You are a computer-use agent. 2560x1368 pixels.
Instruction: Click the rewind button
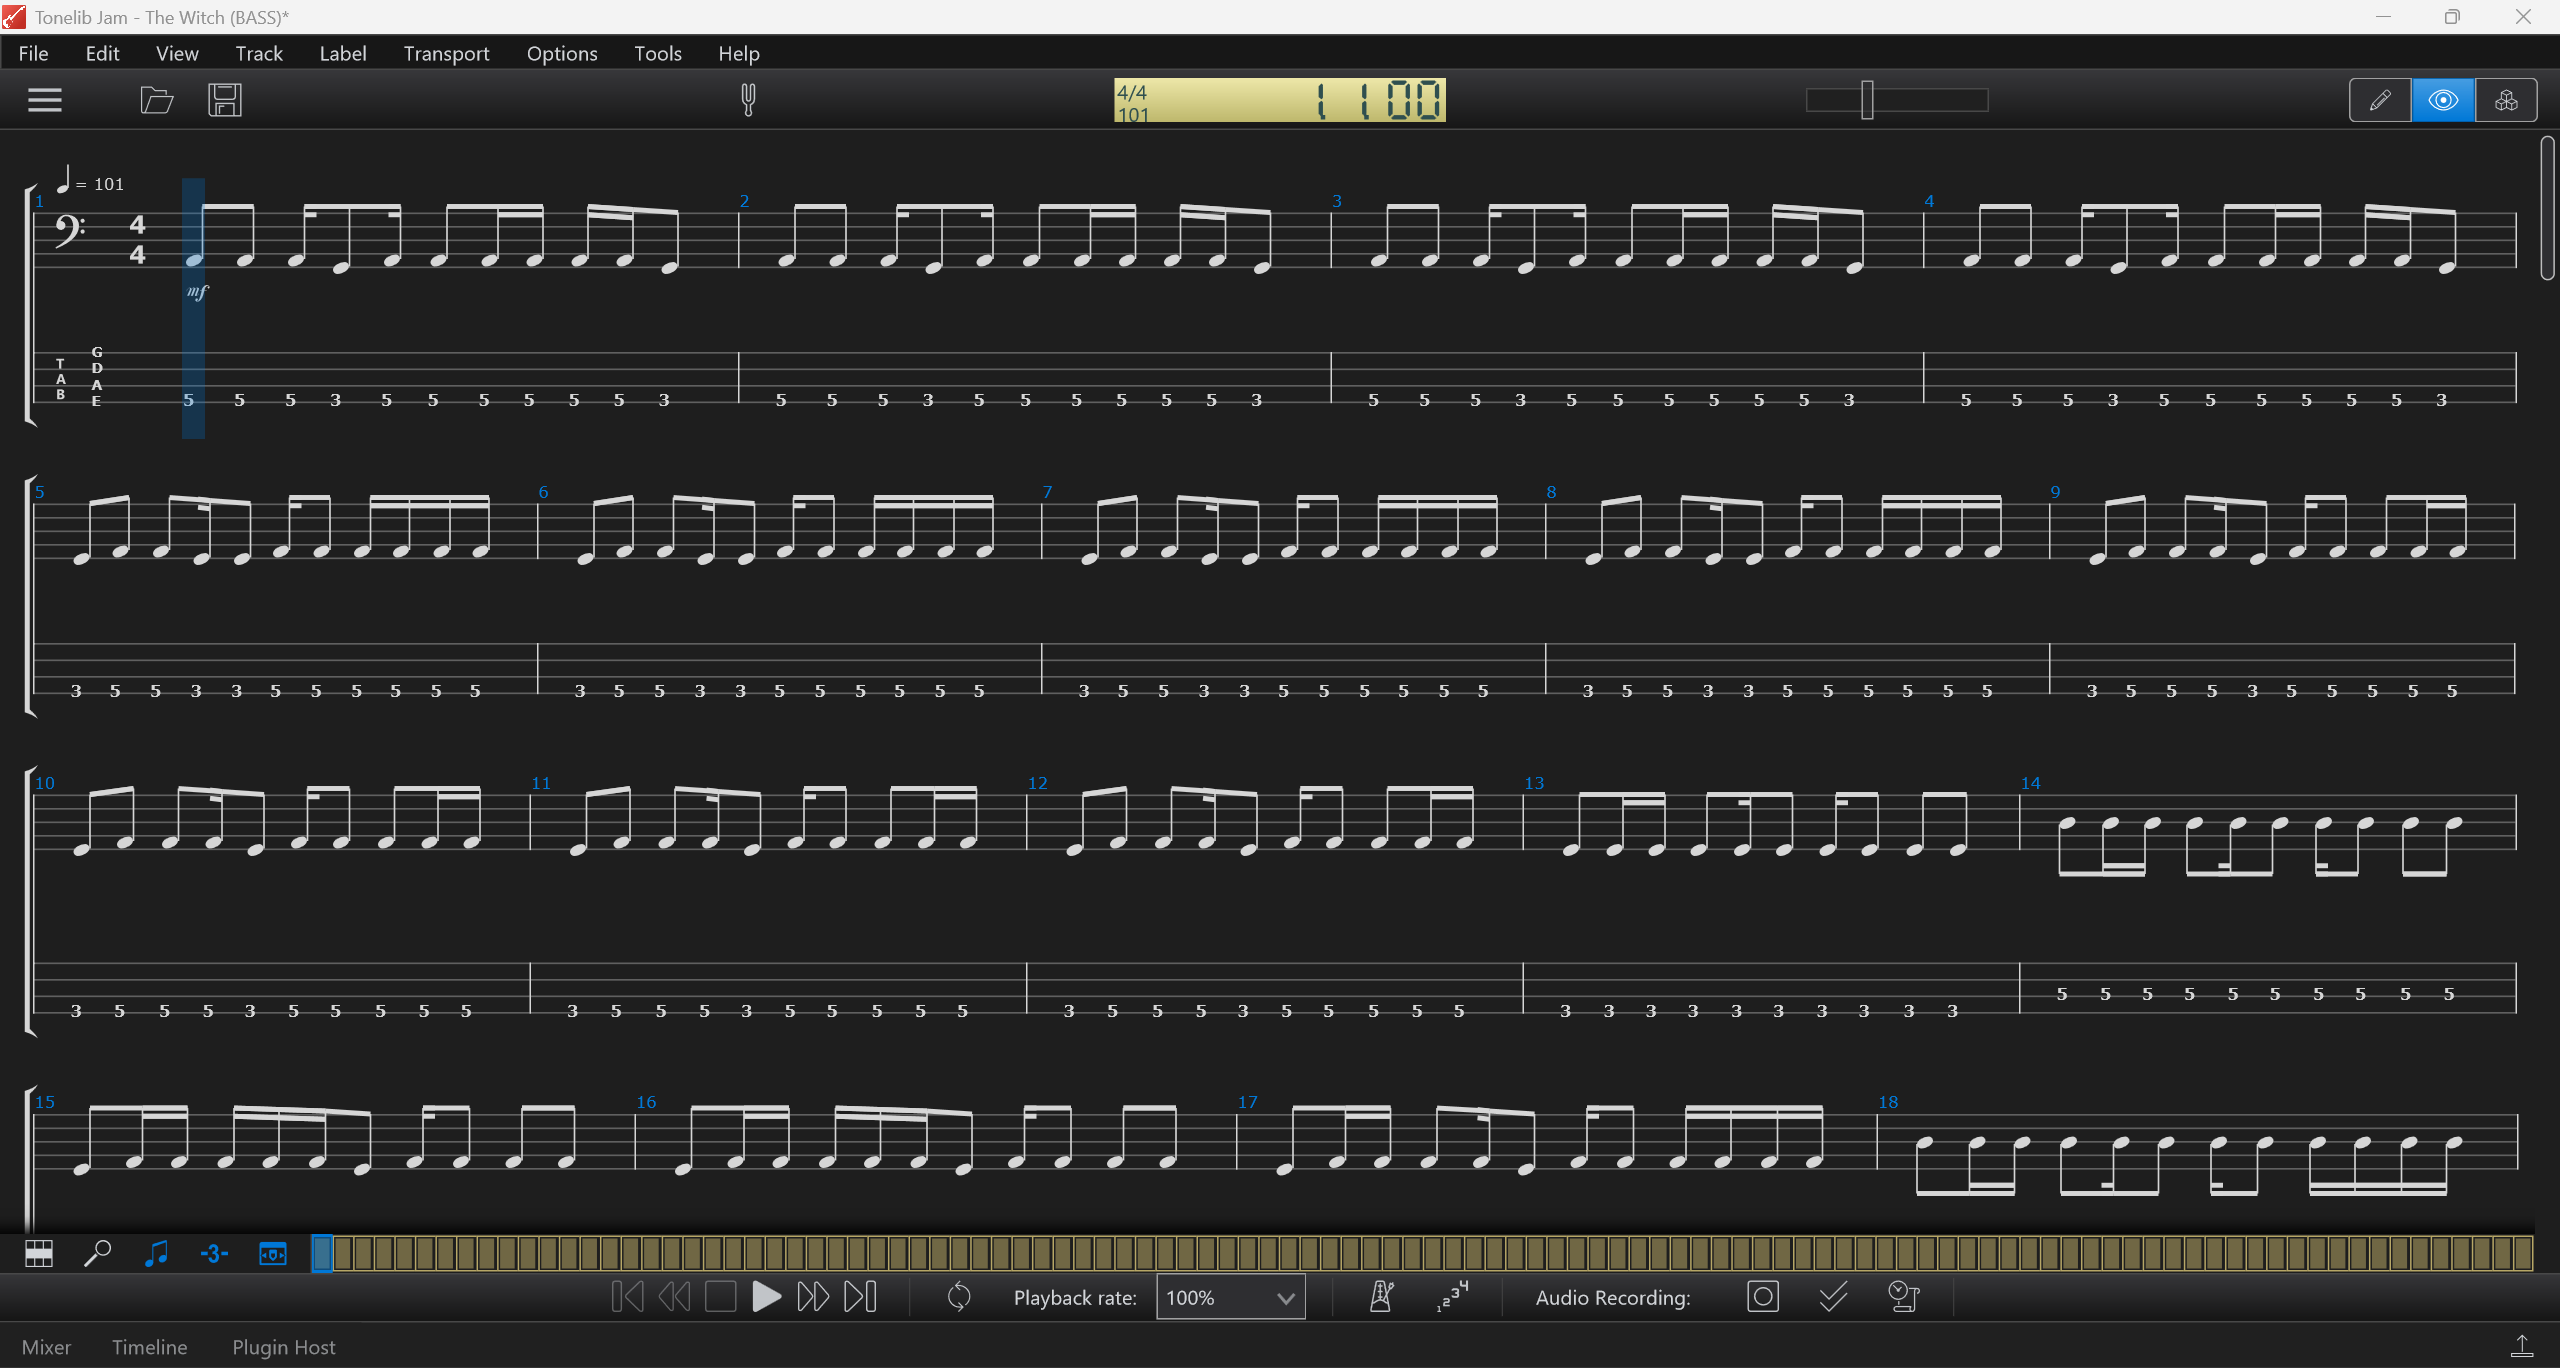pyautogui.click(x=674, y=1297)
